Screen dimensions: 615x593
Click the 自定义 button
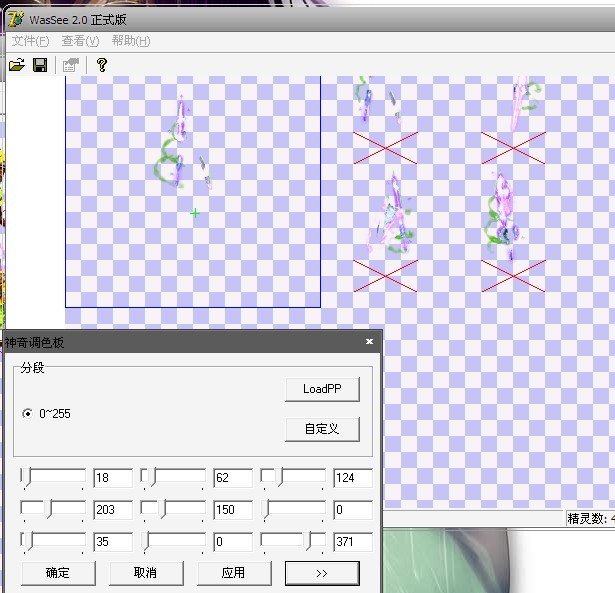(322, 429)
